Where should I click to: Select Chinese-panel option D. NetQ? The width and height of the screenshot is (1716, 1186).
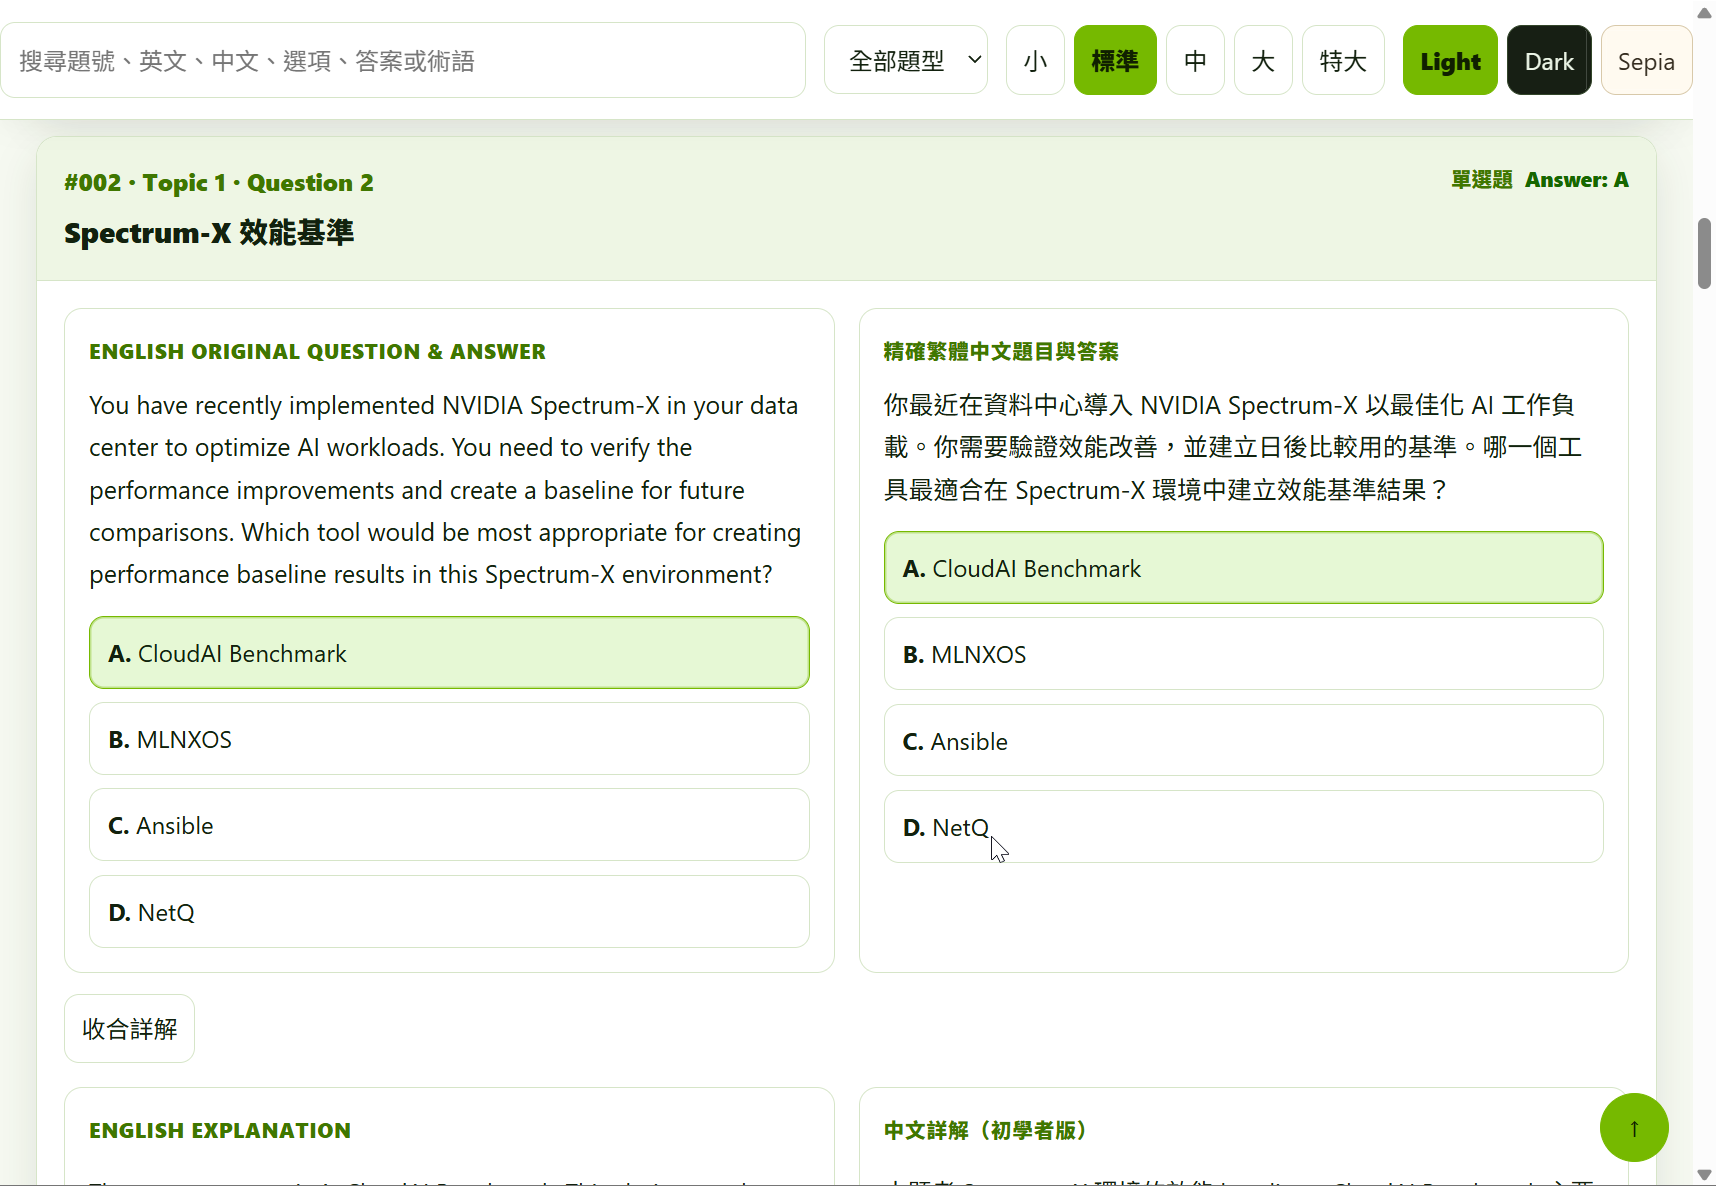1243,826
